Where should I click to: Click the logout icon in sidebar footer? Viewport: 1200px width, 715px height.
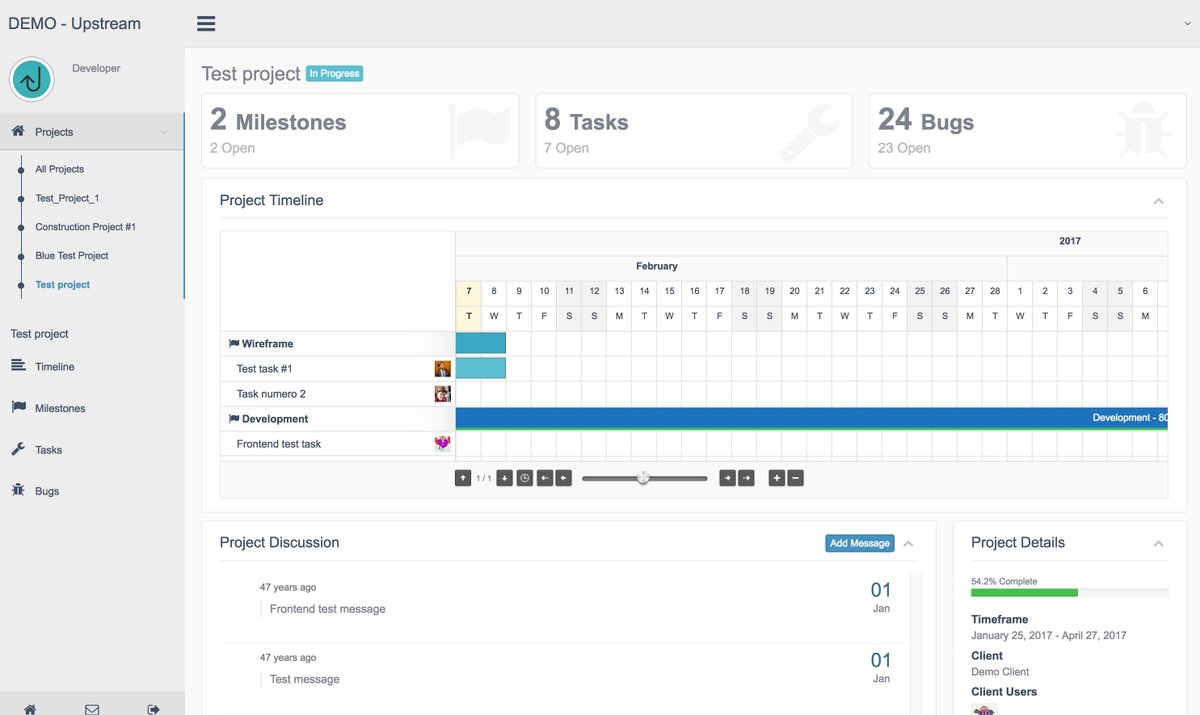tap(153, 709)
